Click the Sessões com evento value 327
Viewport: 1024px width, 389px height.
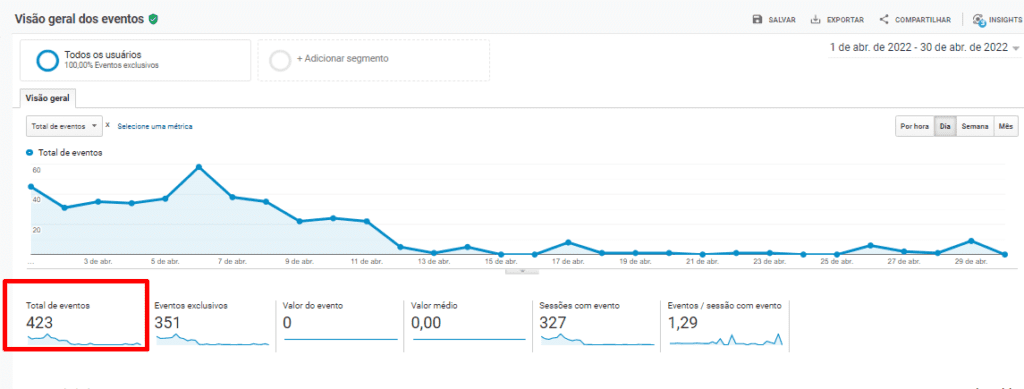pos(553,322)
